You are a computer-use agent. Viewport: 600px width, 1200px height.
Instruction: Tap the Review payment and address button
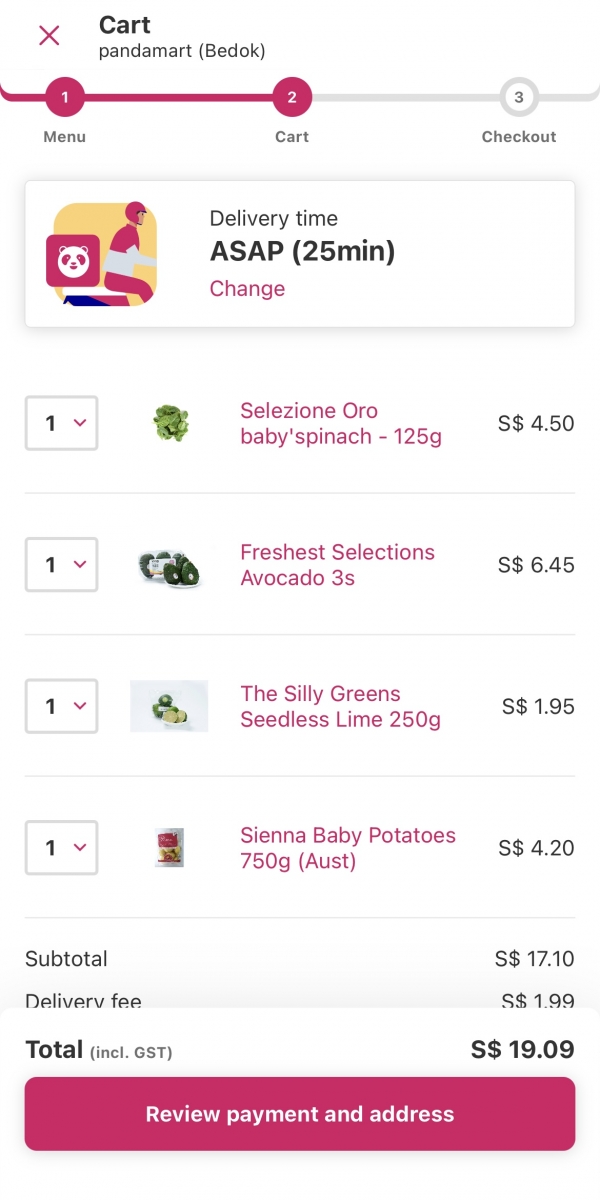pyautogui.click(x=300, y=1113)
